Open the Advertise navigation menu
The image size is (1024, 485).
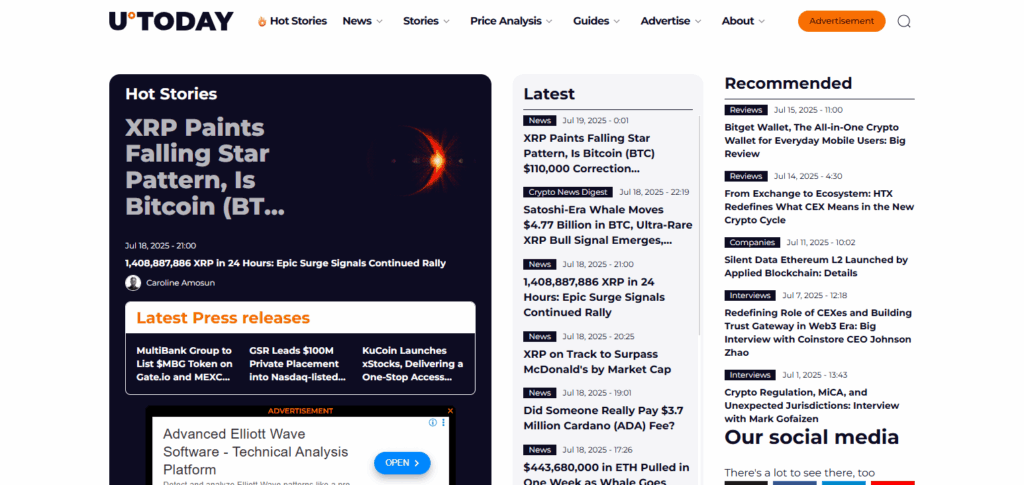point(665,21)
